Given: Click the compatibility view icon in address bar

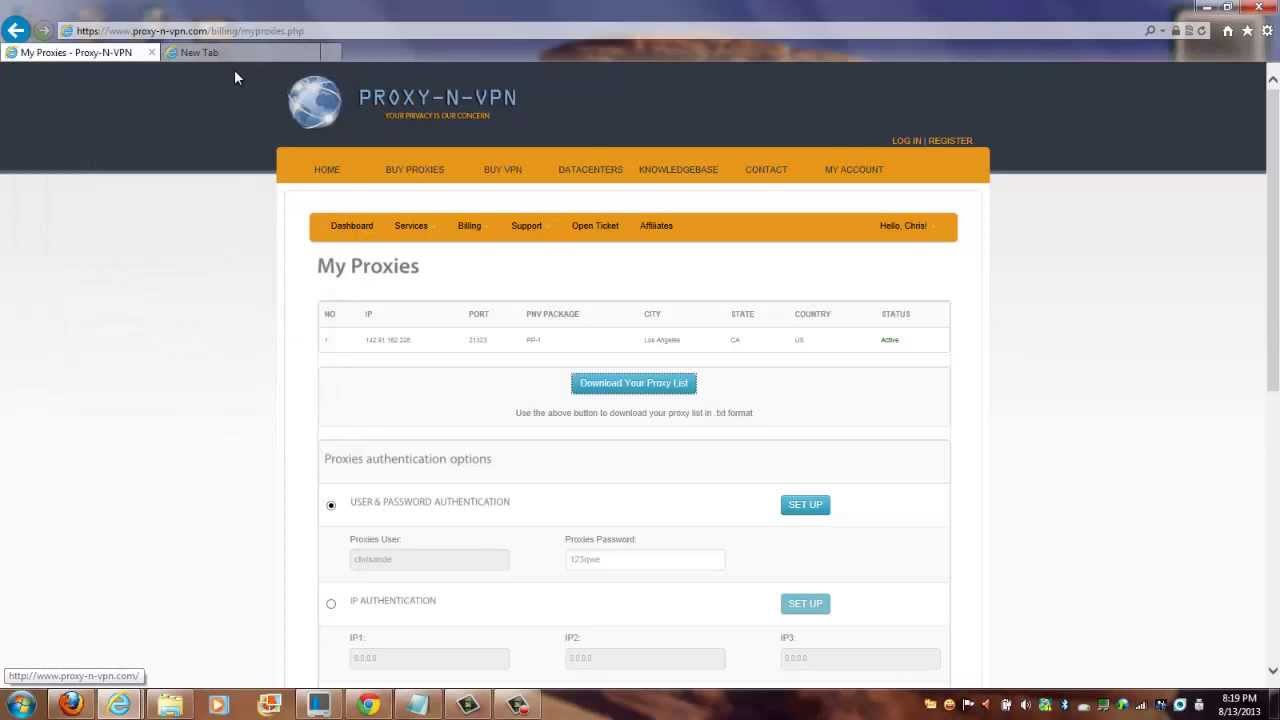Looking at the screenshot, I should [1189, 31].
